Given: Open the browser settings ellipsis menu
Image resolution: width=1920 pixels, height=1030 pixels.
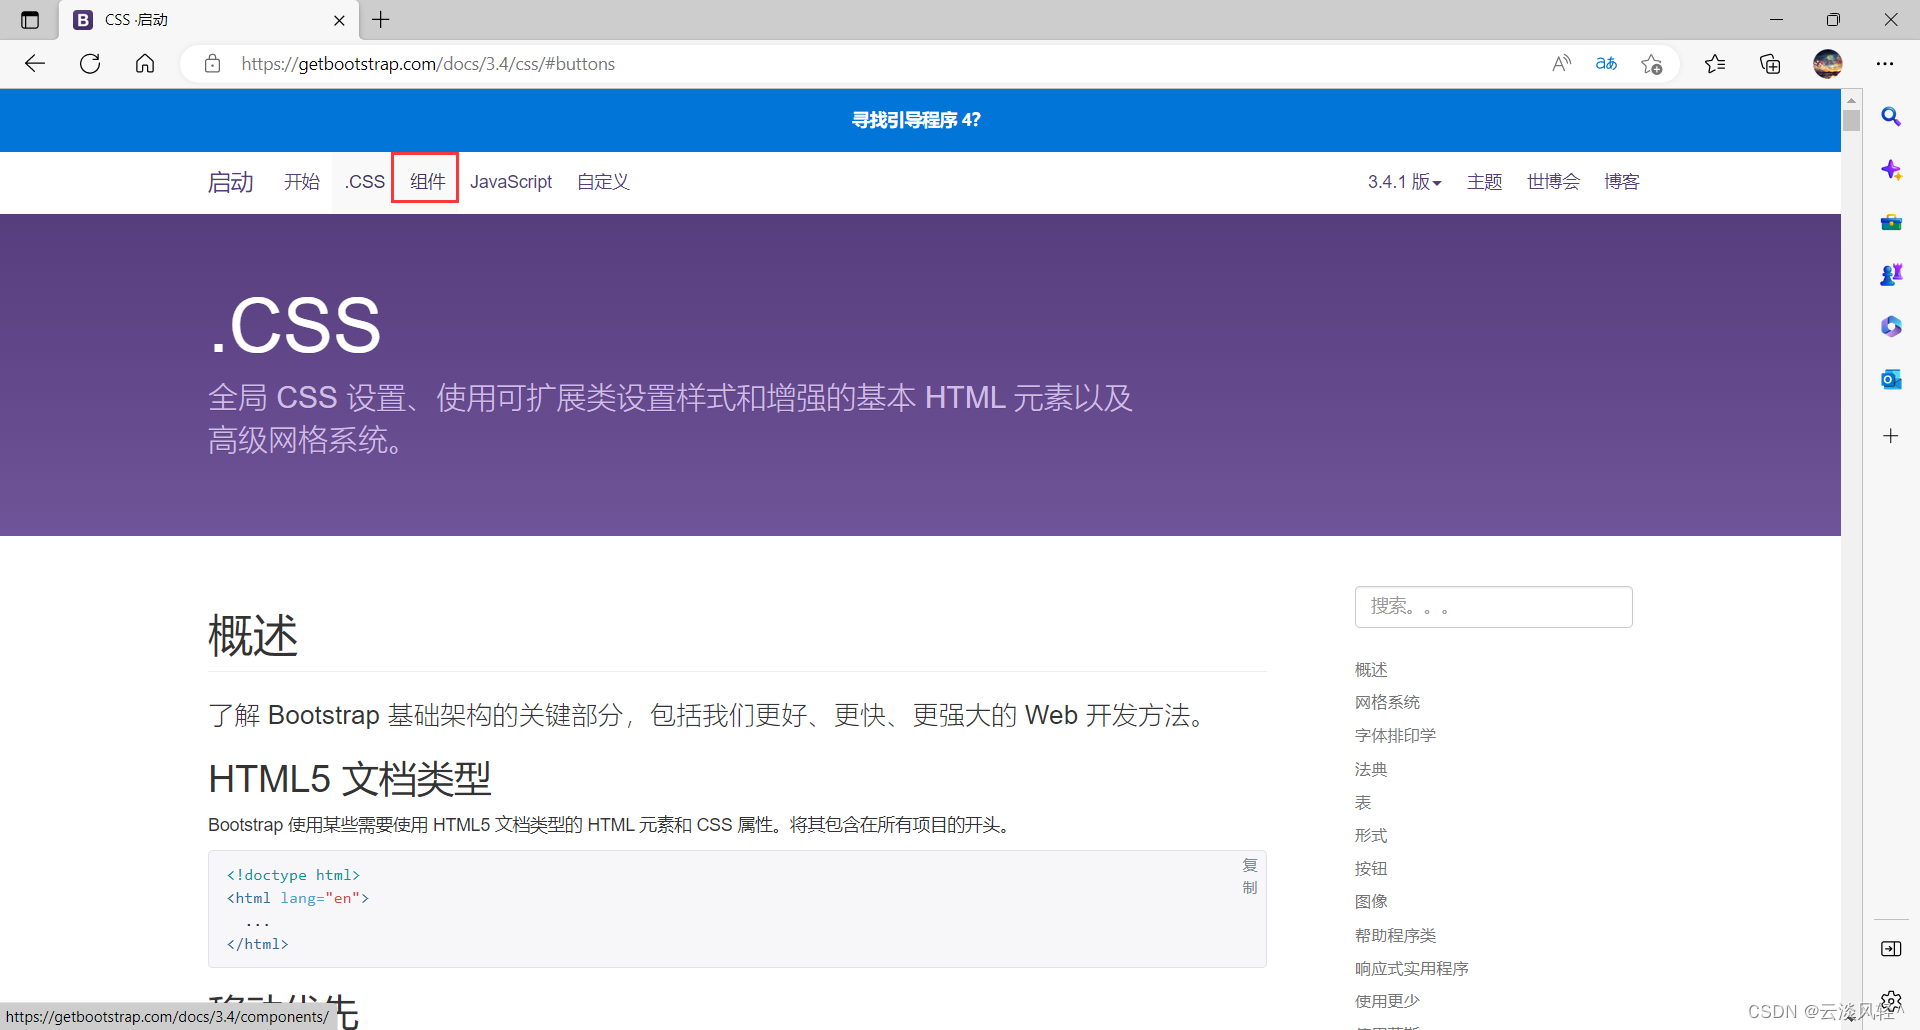Looking at the screenshot, I should coord(1886,63).
